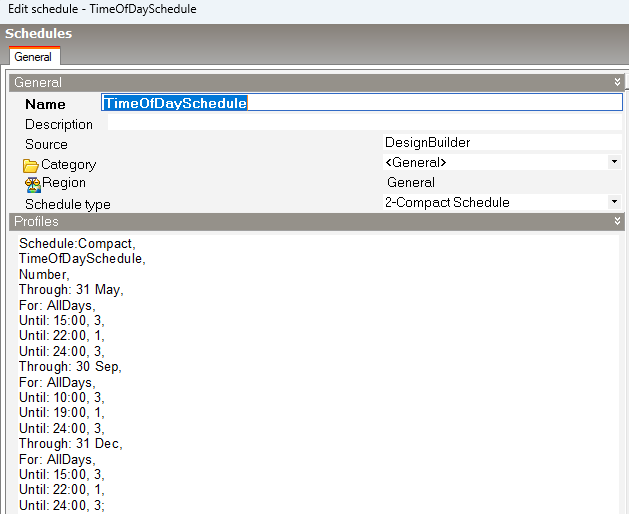629x514 pixels.
Task: Click the Schedule:Compact line in Profiles
Action: [x=77, y=243]
